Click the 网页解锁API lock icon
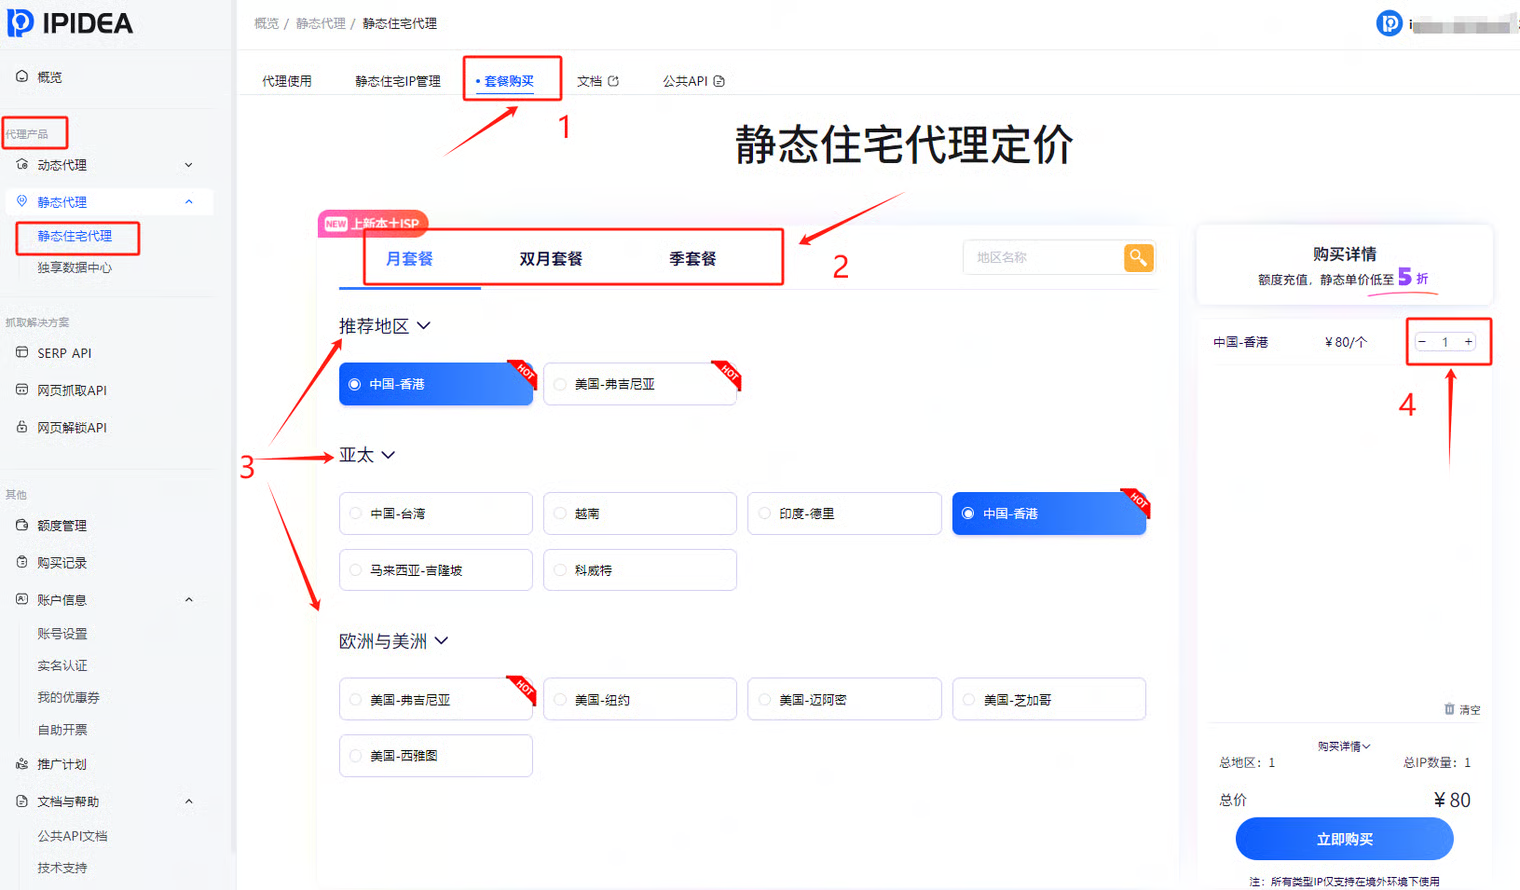Image resolution: width=1520 pixels, height=890 pixels. pos(22,427)
